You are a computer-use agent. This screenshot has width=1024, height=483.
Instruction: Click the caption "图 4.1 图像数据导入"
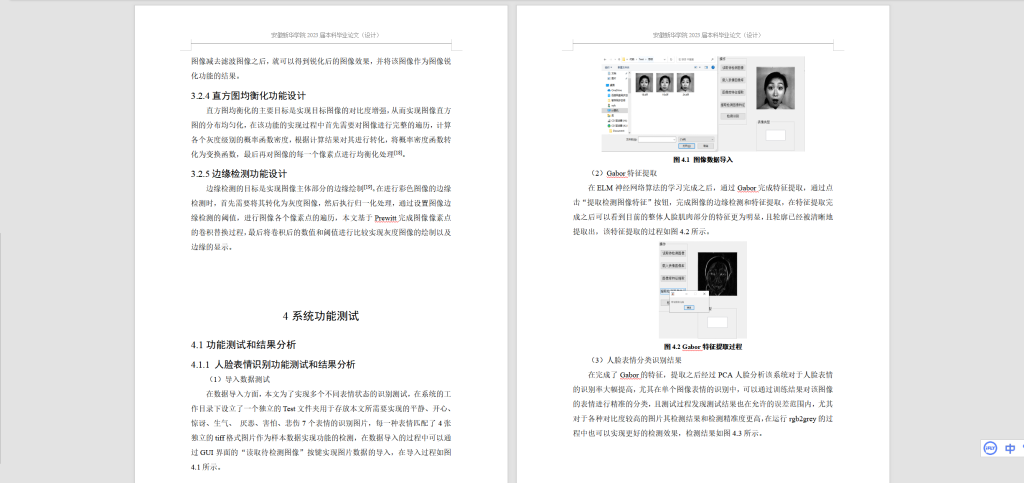(703, 159)
